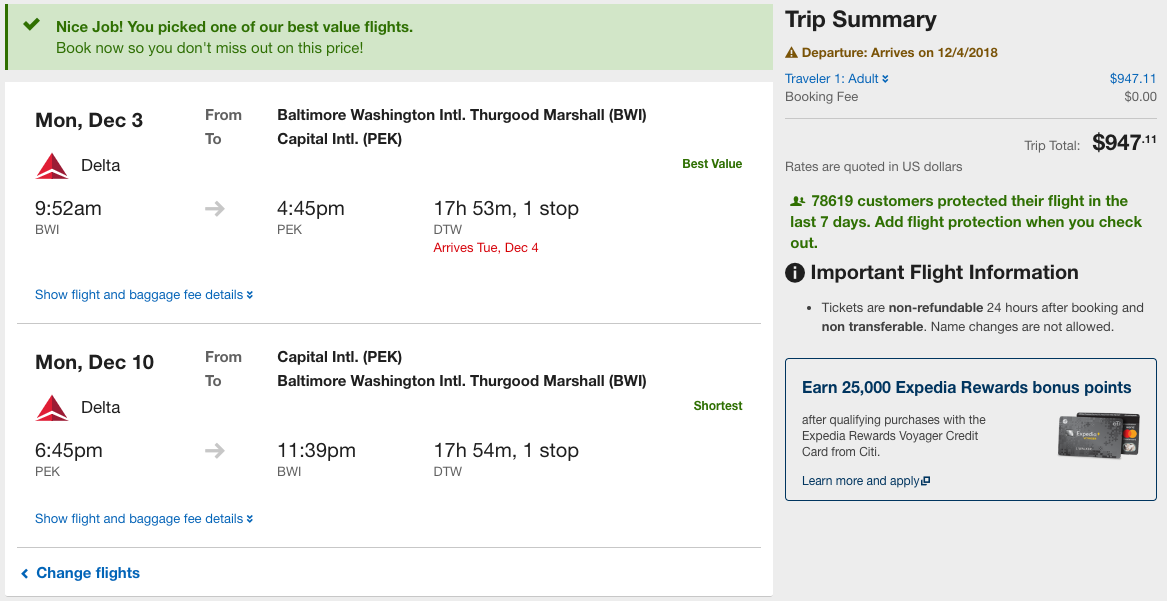Click Earn 25,000 Expedia Rewards bonus points heading
The width and height of the screenshot is (1167, 601).
966,388
